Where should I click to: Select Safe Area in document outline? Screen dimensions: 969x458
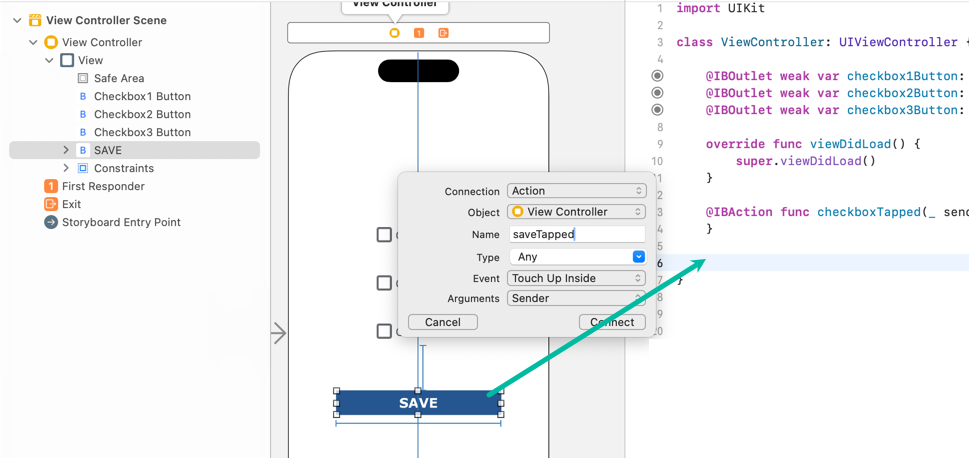click(118, 78)
